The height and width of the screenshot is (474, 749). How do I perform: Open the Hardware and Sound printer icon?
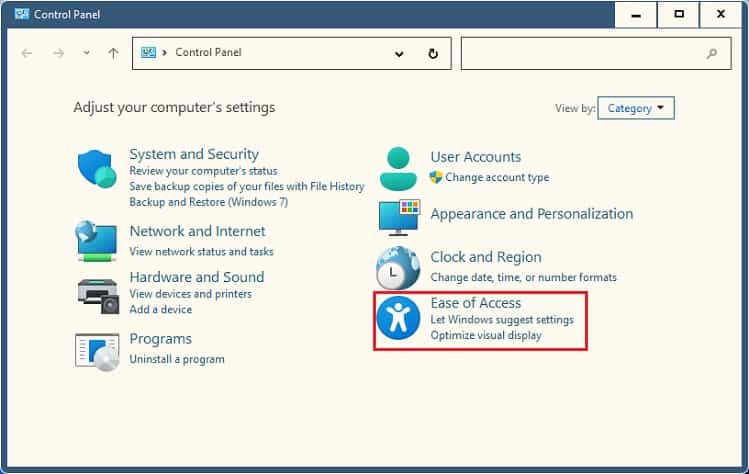[98, 296]
